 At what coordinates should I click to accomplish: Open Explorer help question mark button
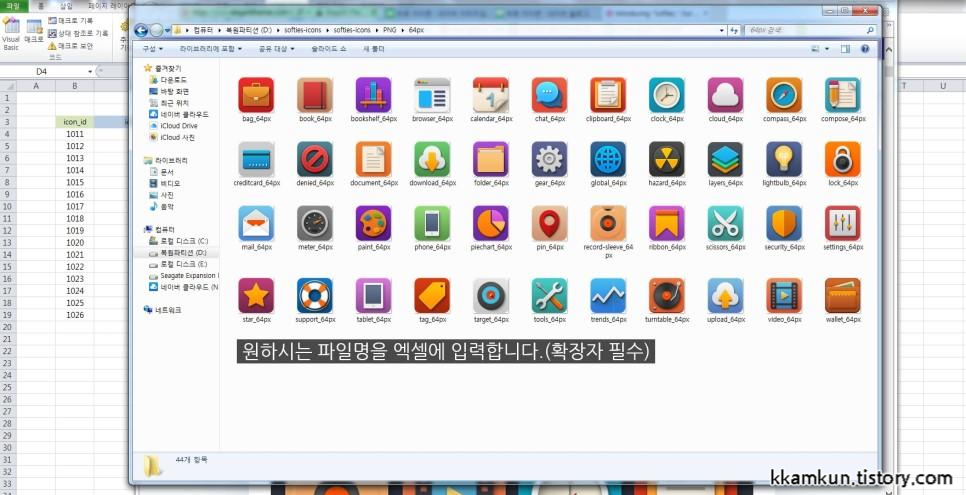point(865,49)
